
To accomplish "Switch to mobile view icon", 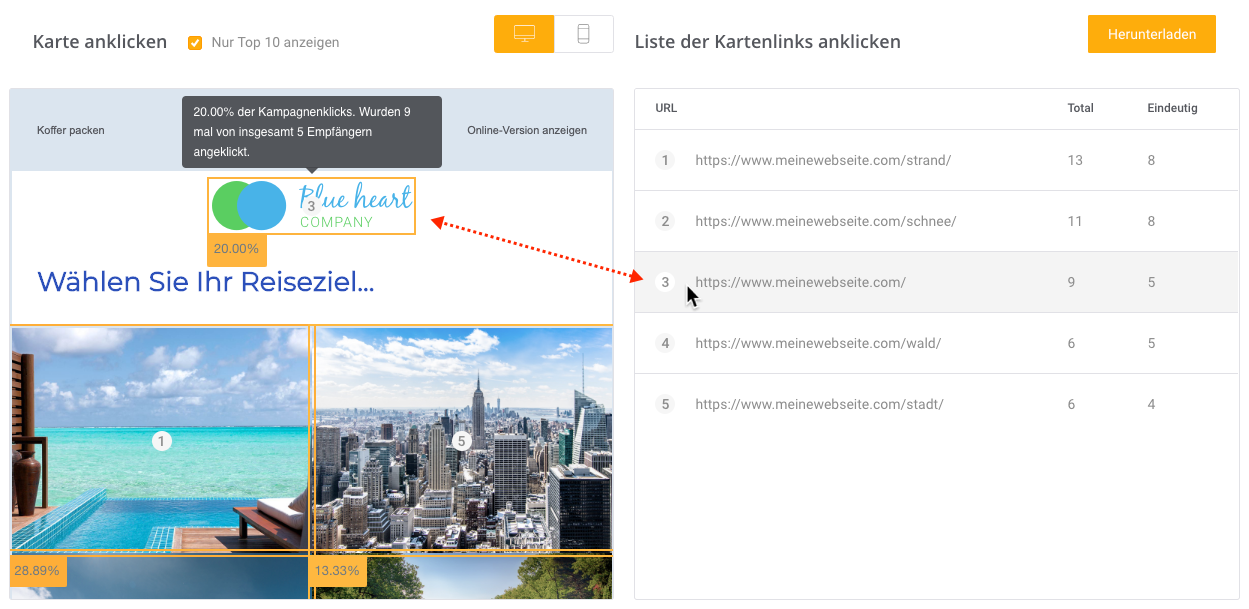I will [x=583, y=34].
